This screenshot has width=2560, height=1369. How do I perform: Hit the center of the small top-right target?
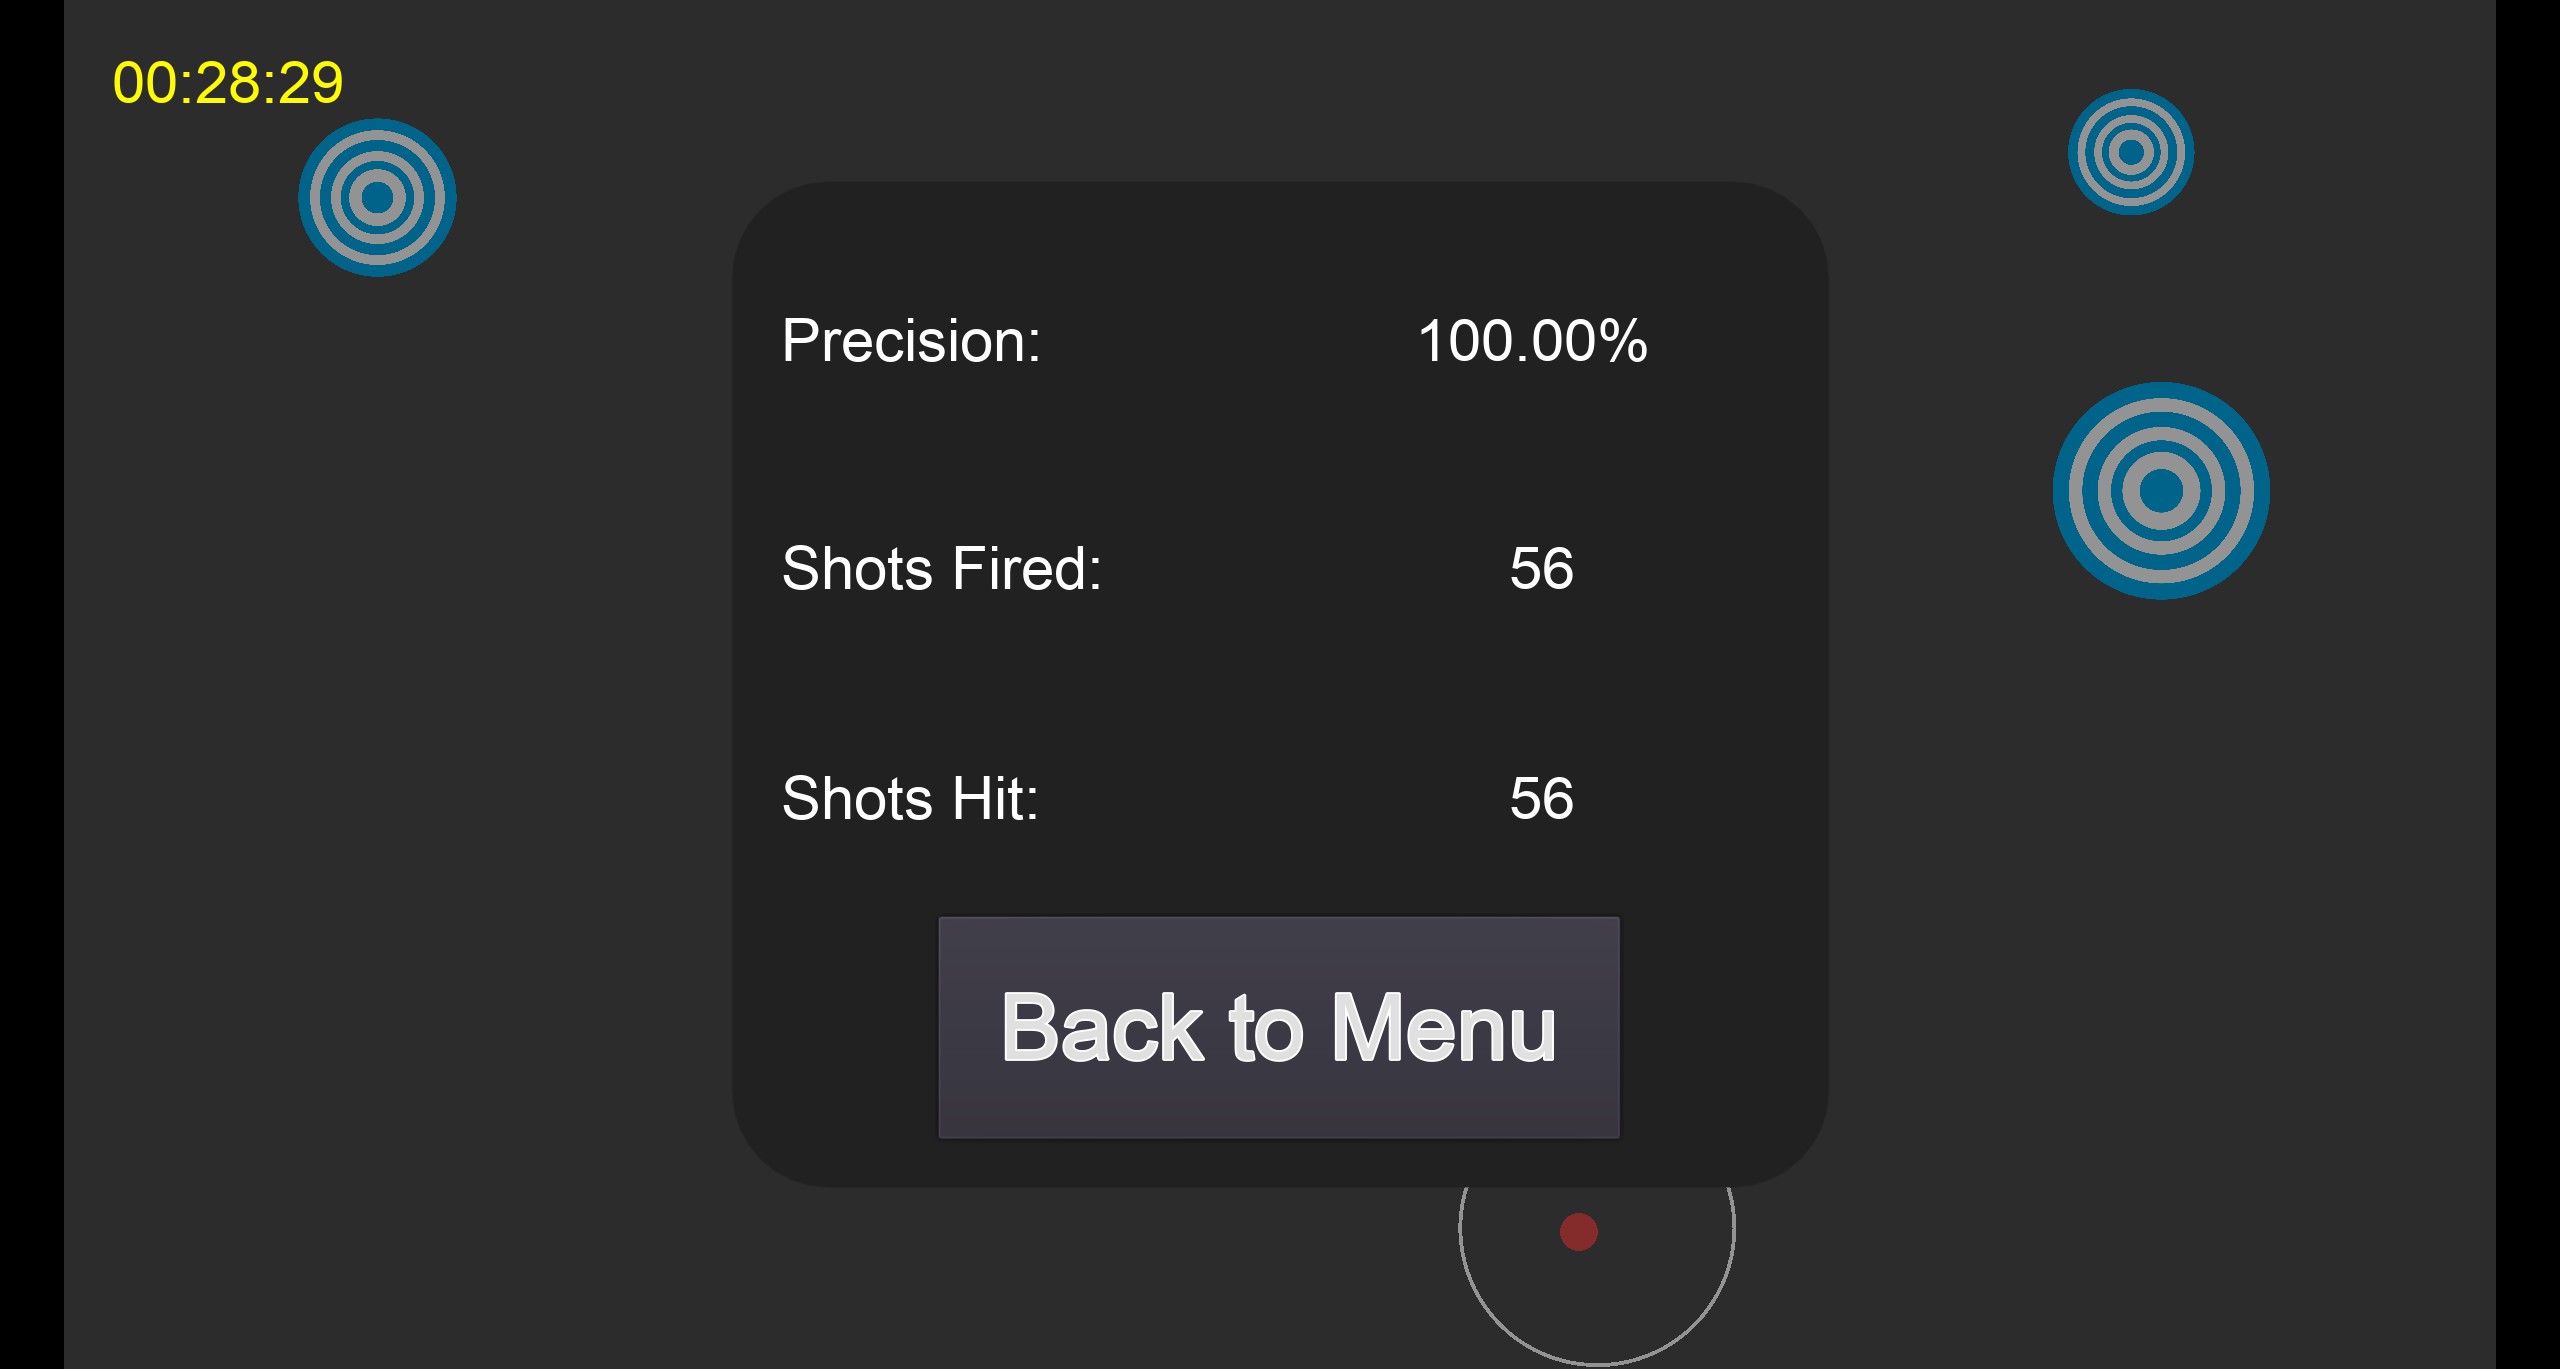2131,152
